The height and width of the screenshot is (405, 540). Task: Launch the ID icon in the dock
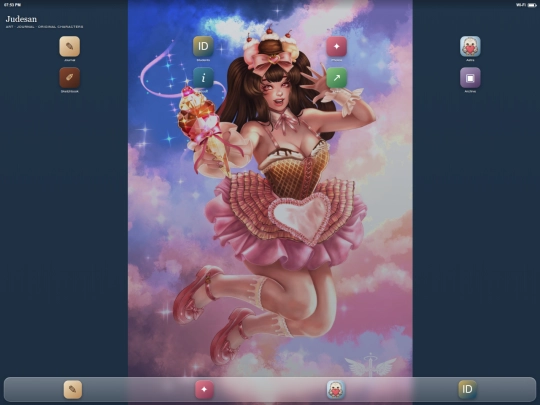coord(467,390)
